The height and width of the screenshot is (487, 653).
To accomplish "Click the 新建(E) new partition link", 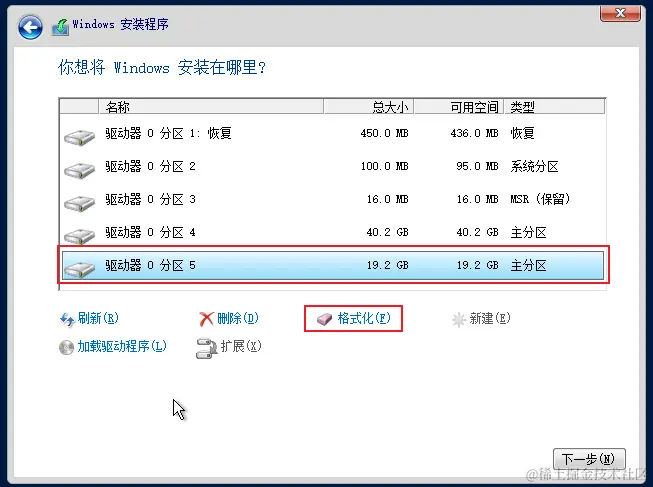I will click(x=490, y=319).
